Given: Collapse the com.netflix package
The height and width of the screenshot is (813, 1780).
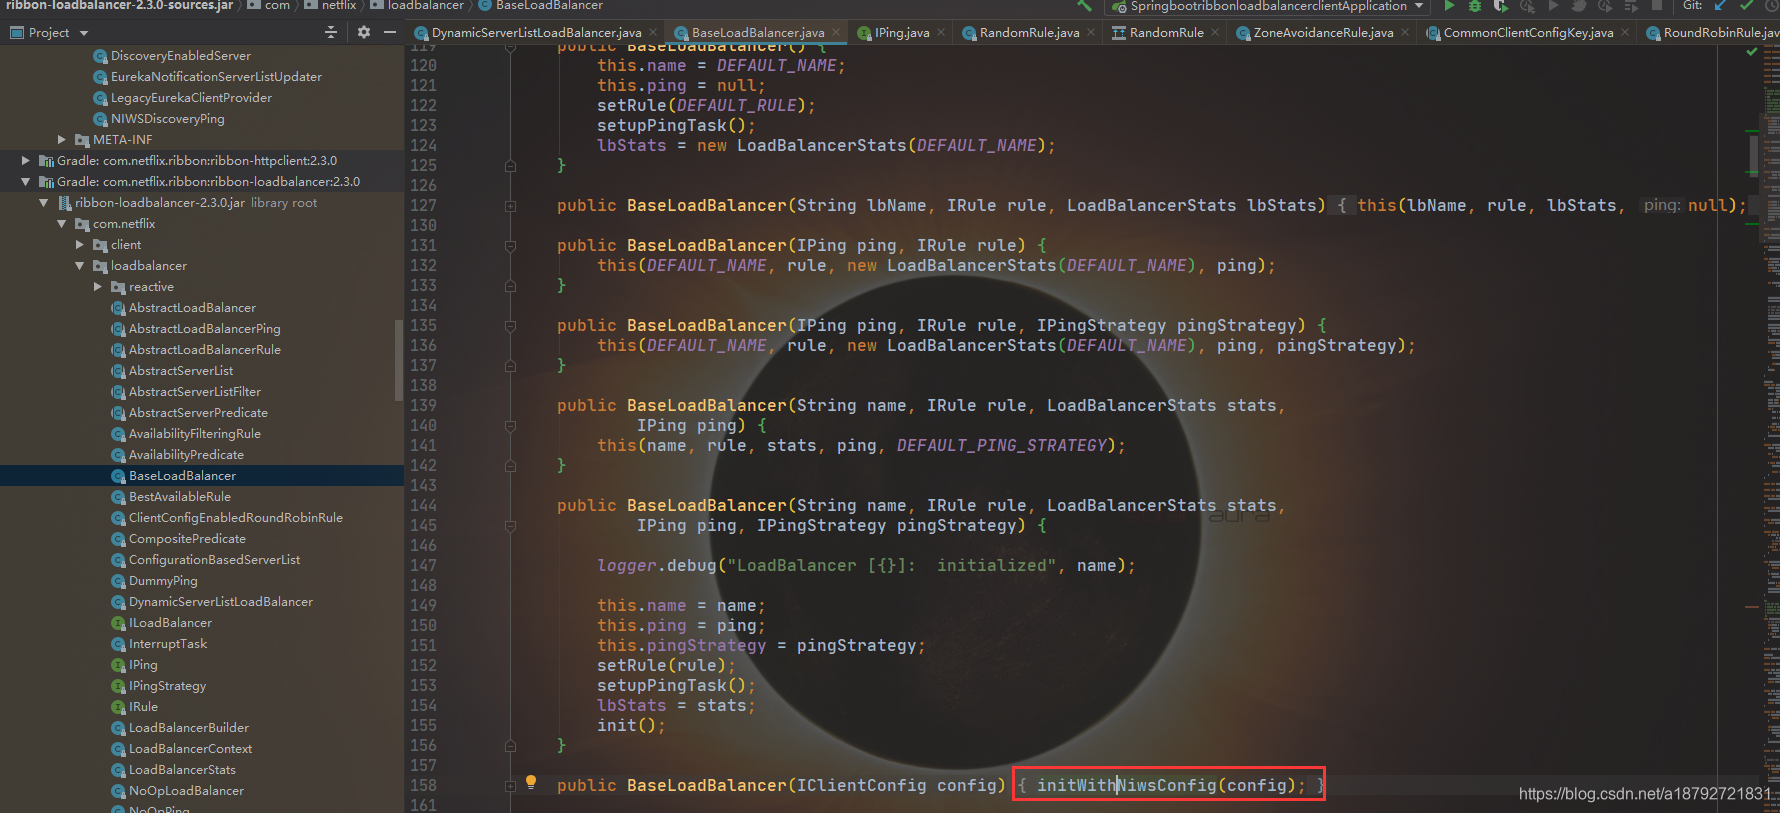Looking at the screenshot, I should [x=62, y=224].
